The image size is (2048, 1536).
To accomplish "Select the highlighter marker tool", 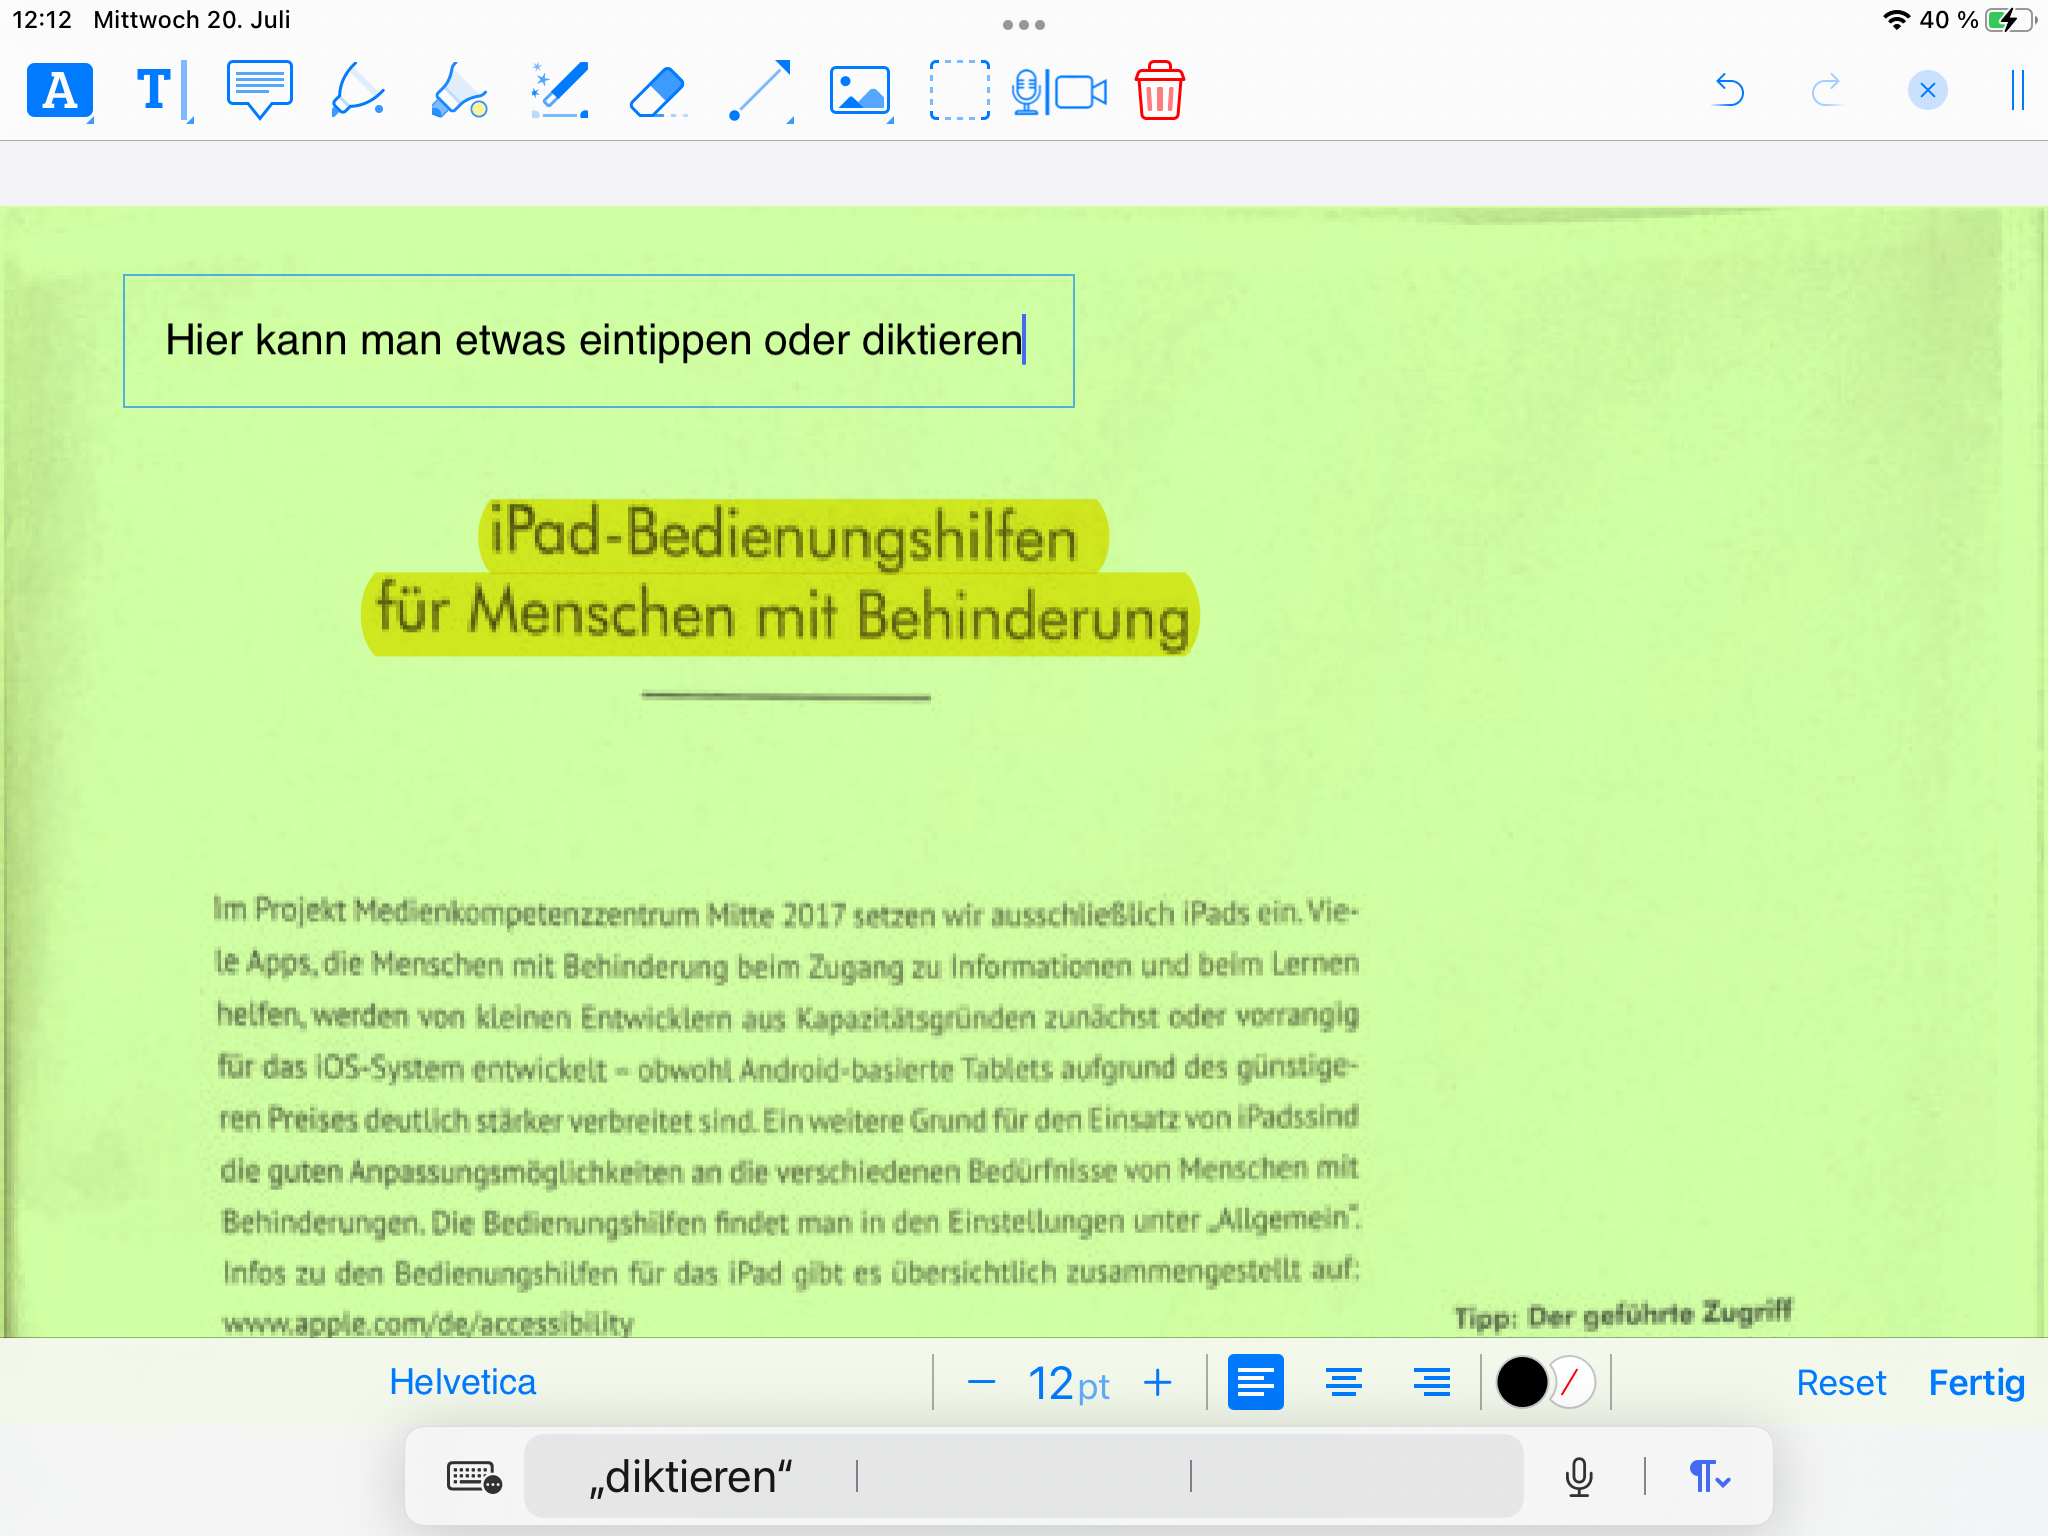I will pyautogui.click(x=358, y=91).
